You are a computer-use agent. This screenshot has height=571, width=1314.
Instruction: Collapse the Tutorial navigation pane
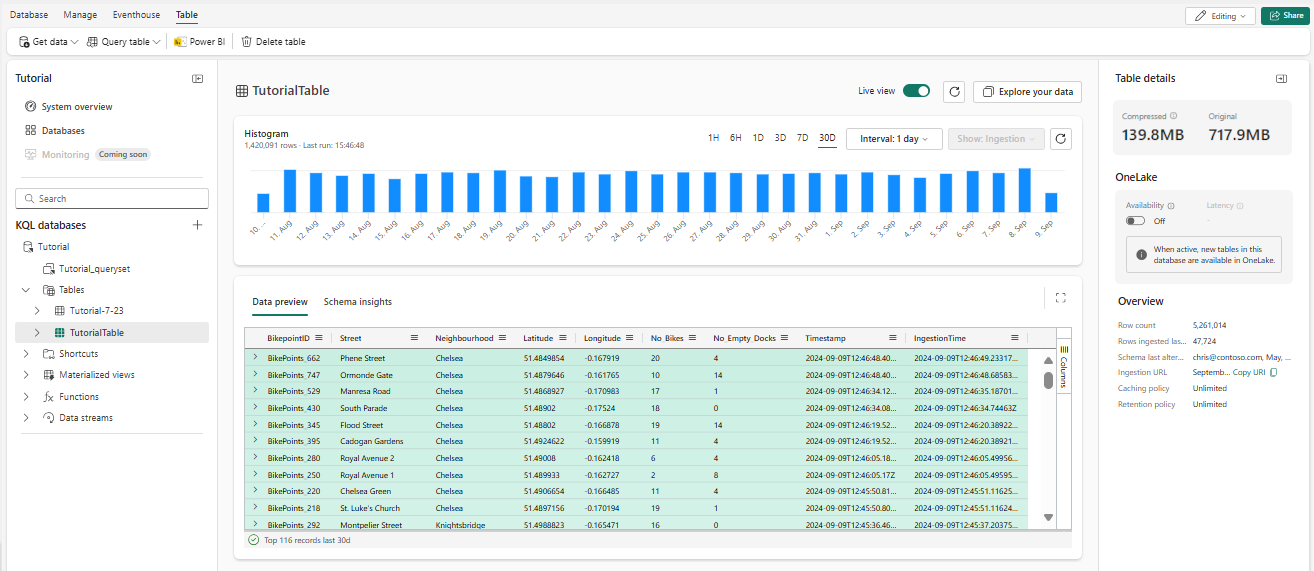coord(197,79)
